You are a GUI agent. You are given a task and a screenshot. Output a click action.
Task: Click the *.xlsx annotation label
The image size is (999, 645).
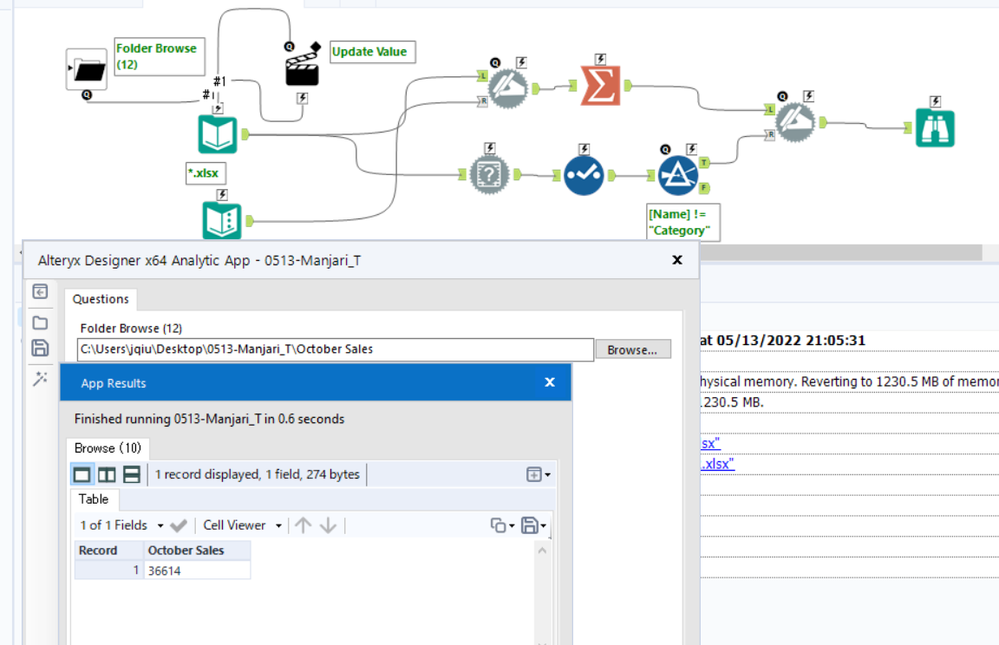pyautogui.click(x=206, y=173)
